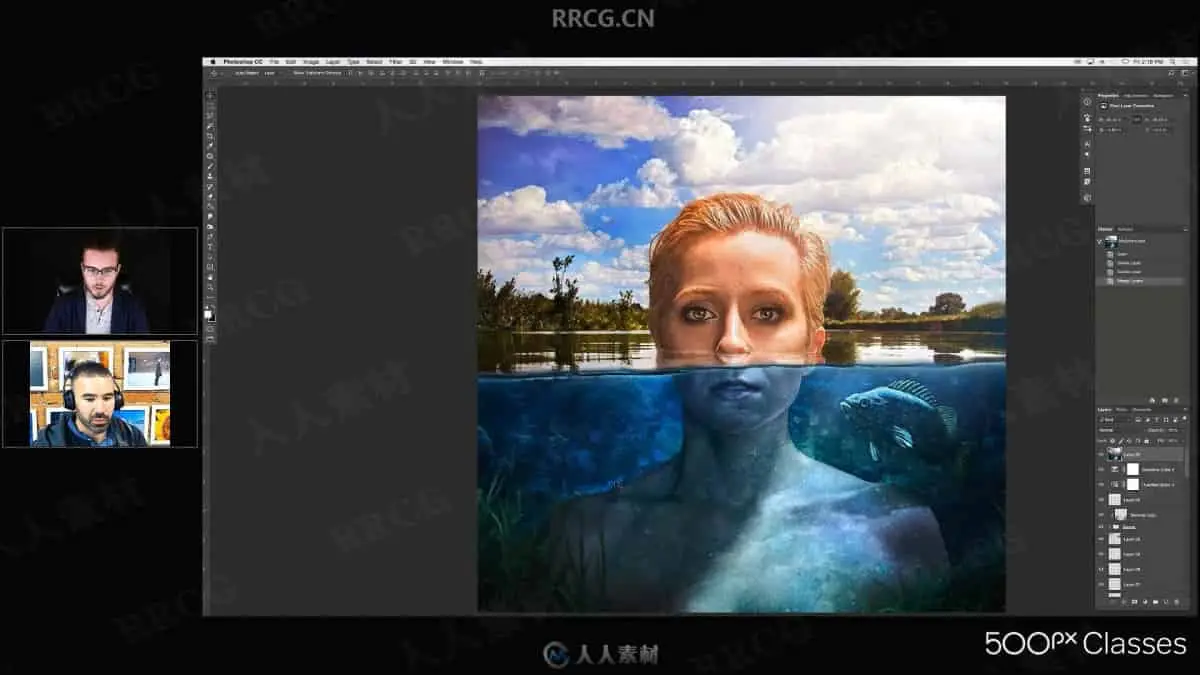Select the Hand tool
This screenshot has height=675, width=1200.
(x=210, y=278)
